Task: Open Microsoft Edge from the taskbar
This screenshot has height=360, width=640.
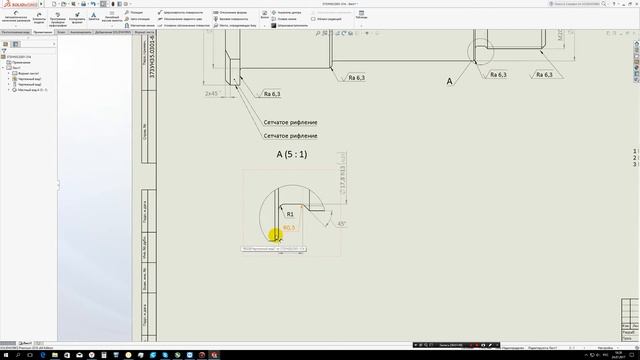Action: click(42, 355)
